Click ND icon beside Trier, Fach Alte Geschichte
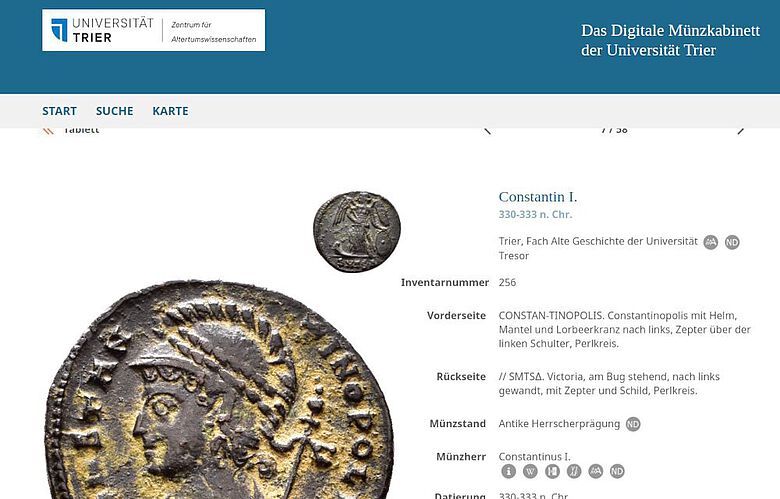Image resolution: width=780 pixels, height=499 pixels. pos(732,242)
